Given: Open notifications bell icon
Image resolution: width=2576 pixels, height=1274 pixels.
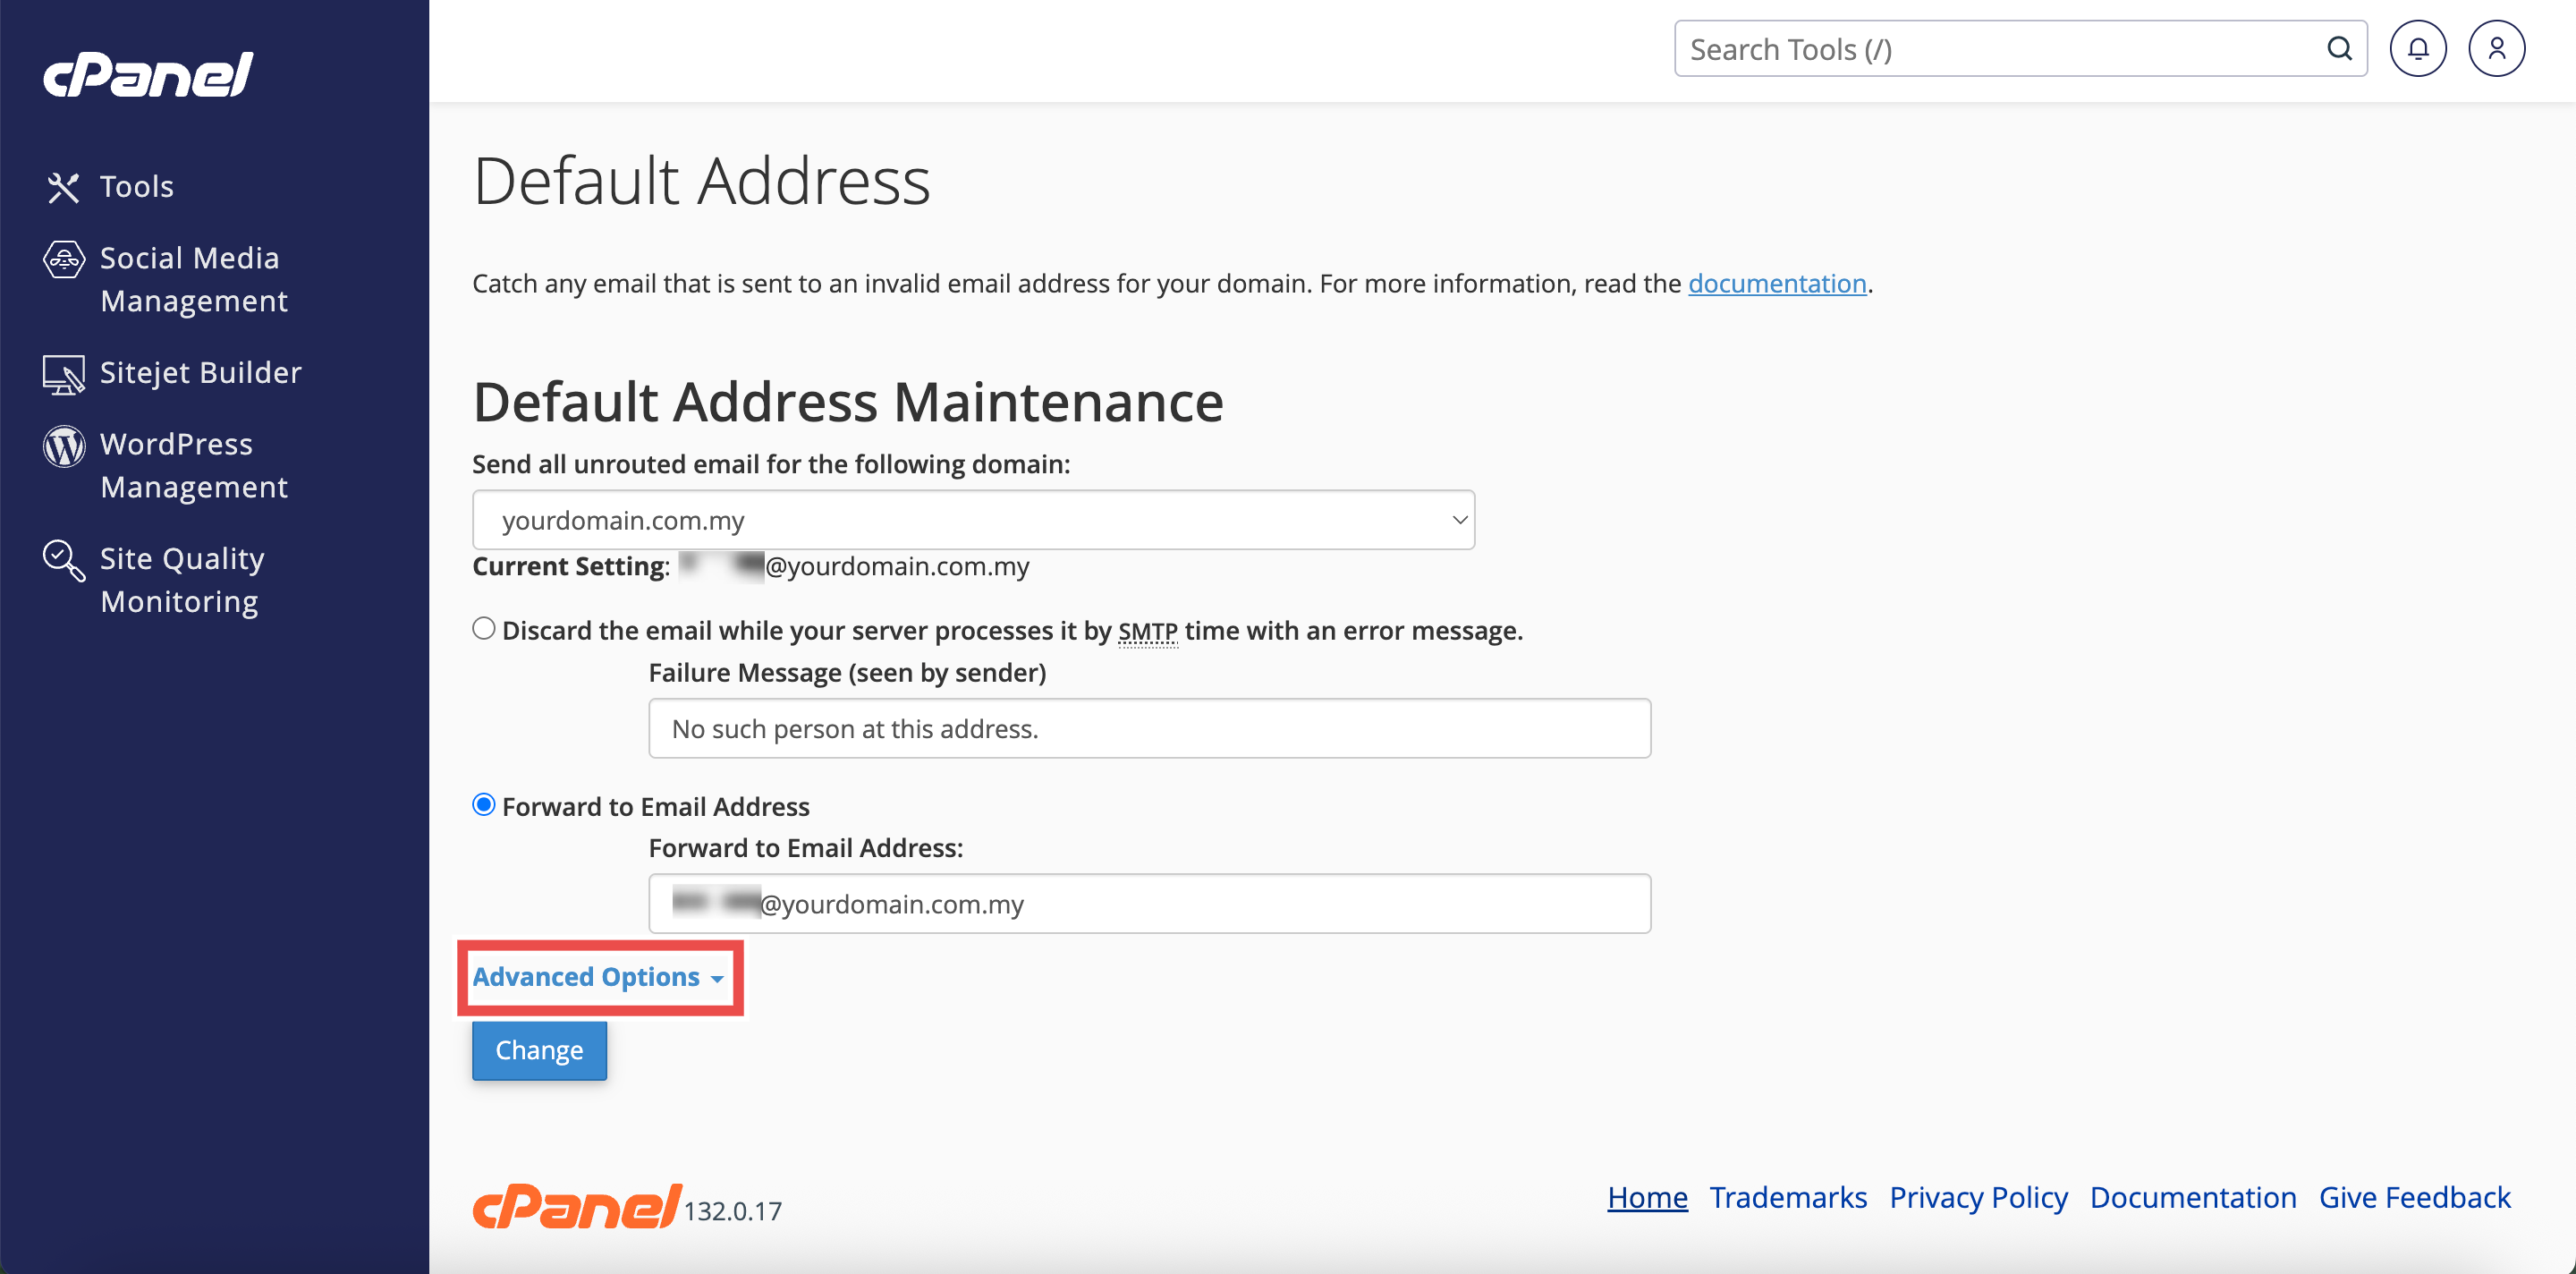Looking at the screenshot, I should pyautogui.click(x=2417, y=49).
